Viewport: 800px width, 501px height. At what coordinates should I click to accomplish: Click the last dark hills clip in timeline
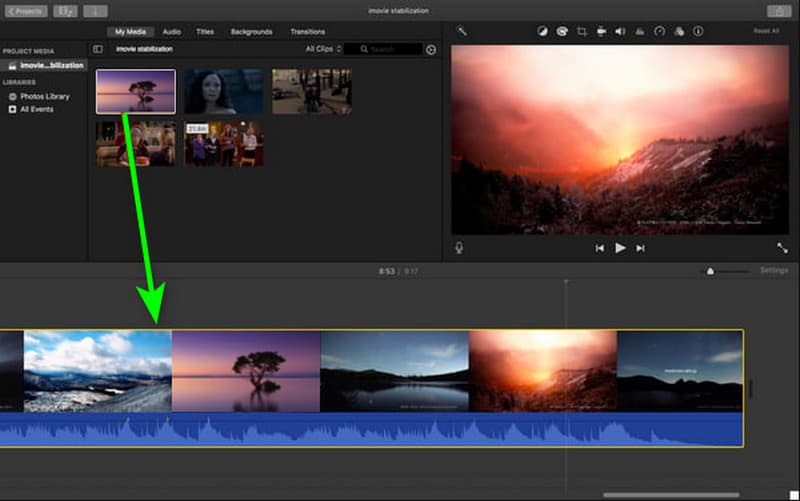pos(680,371)
